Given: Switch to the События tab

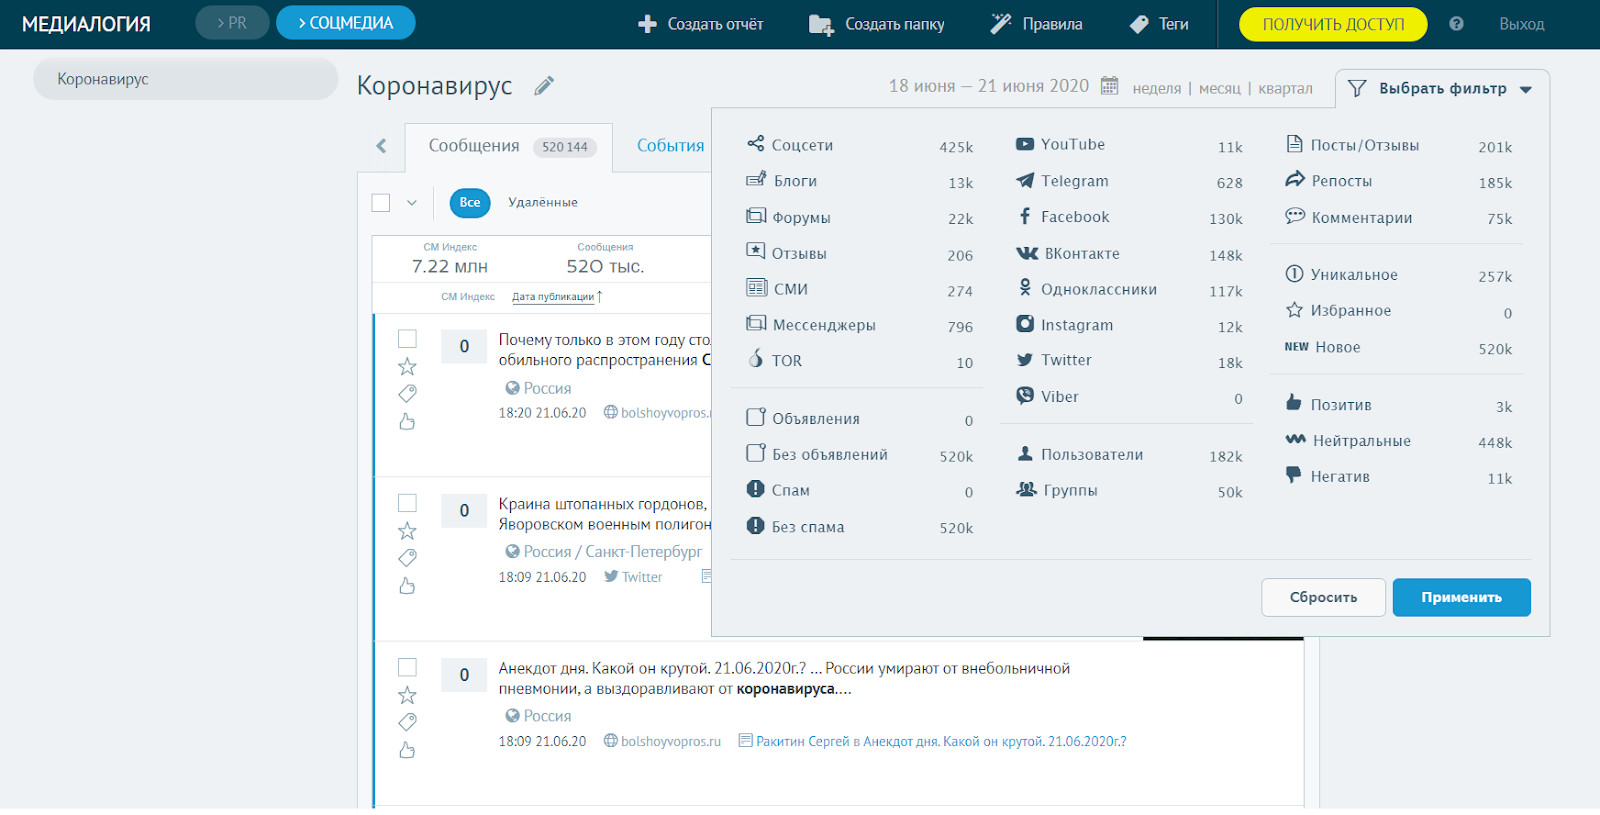Looking at the screenshot, I should pyautogui.click(x=670, y=146).
